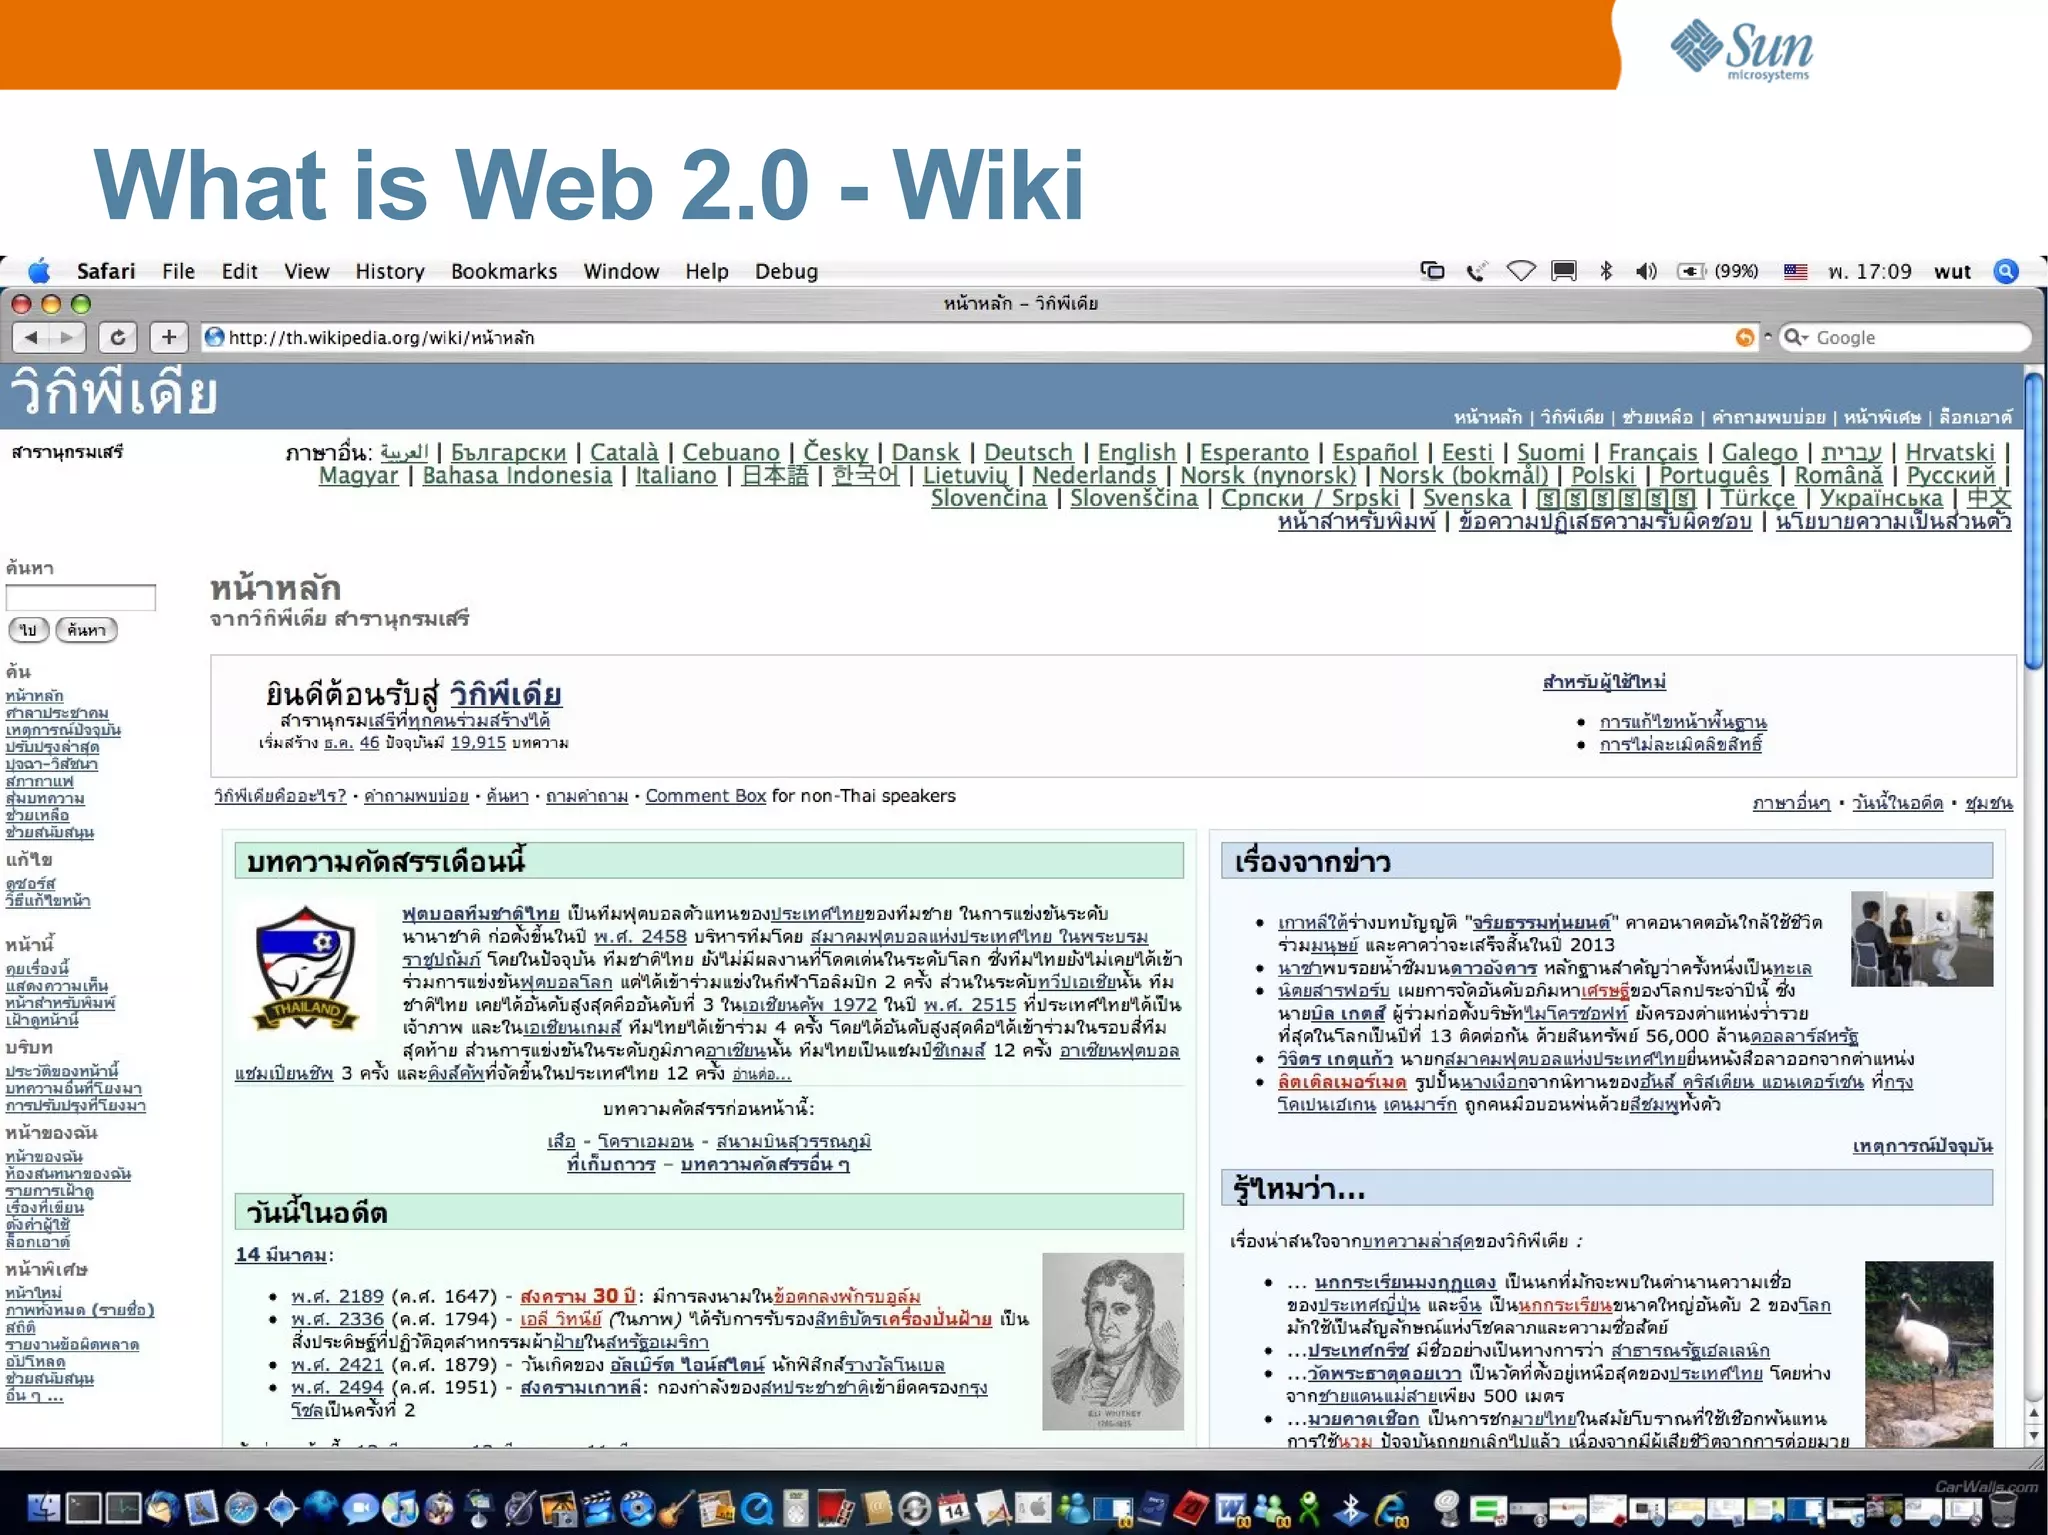Screen dimensions: 2048x1535
Task: Open the View menu
Action: click(306, 271)
